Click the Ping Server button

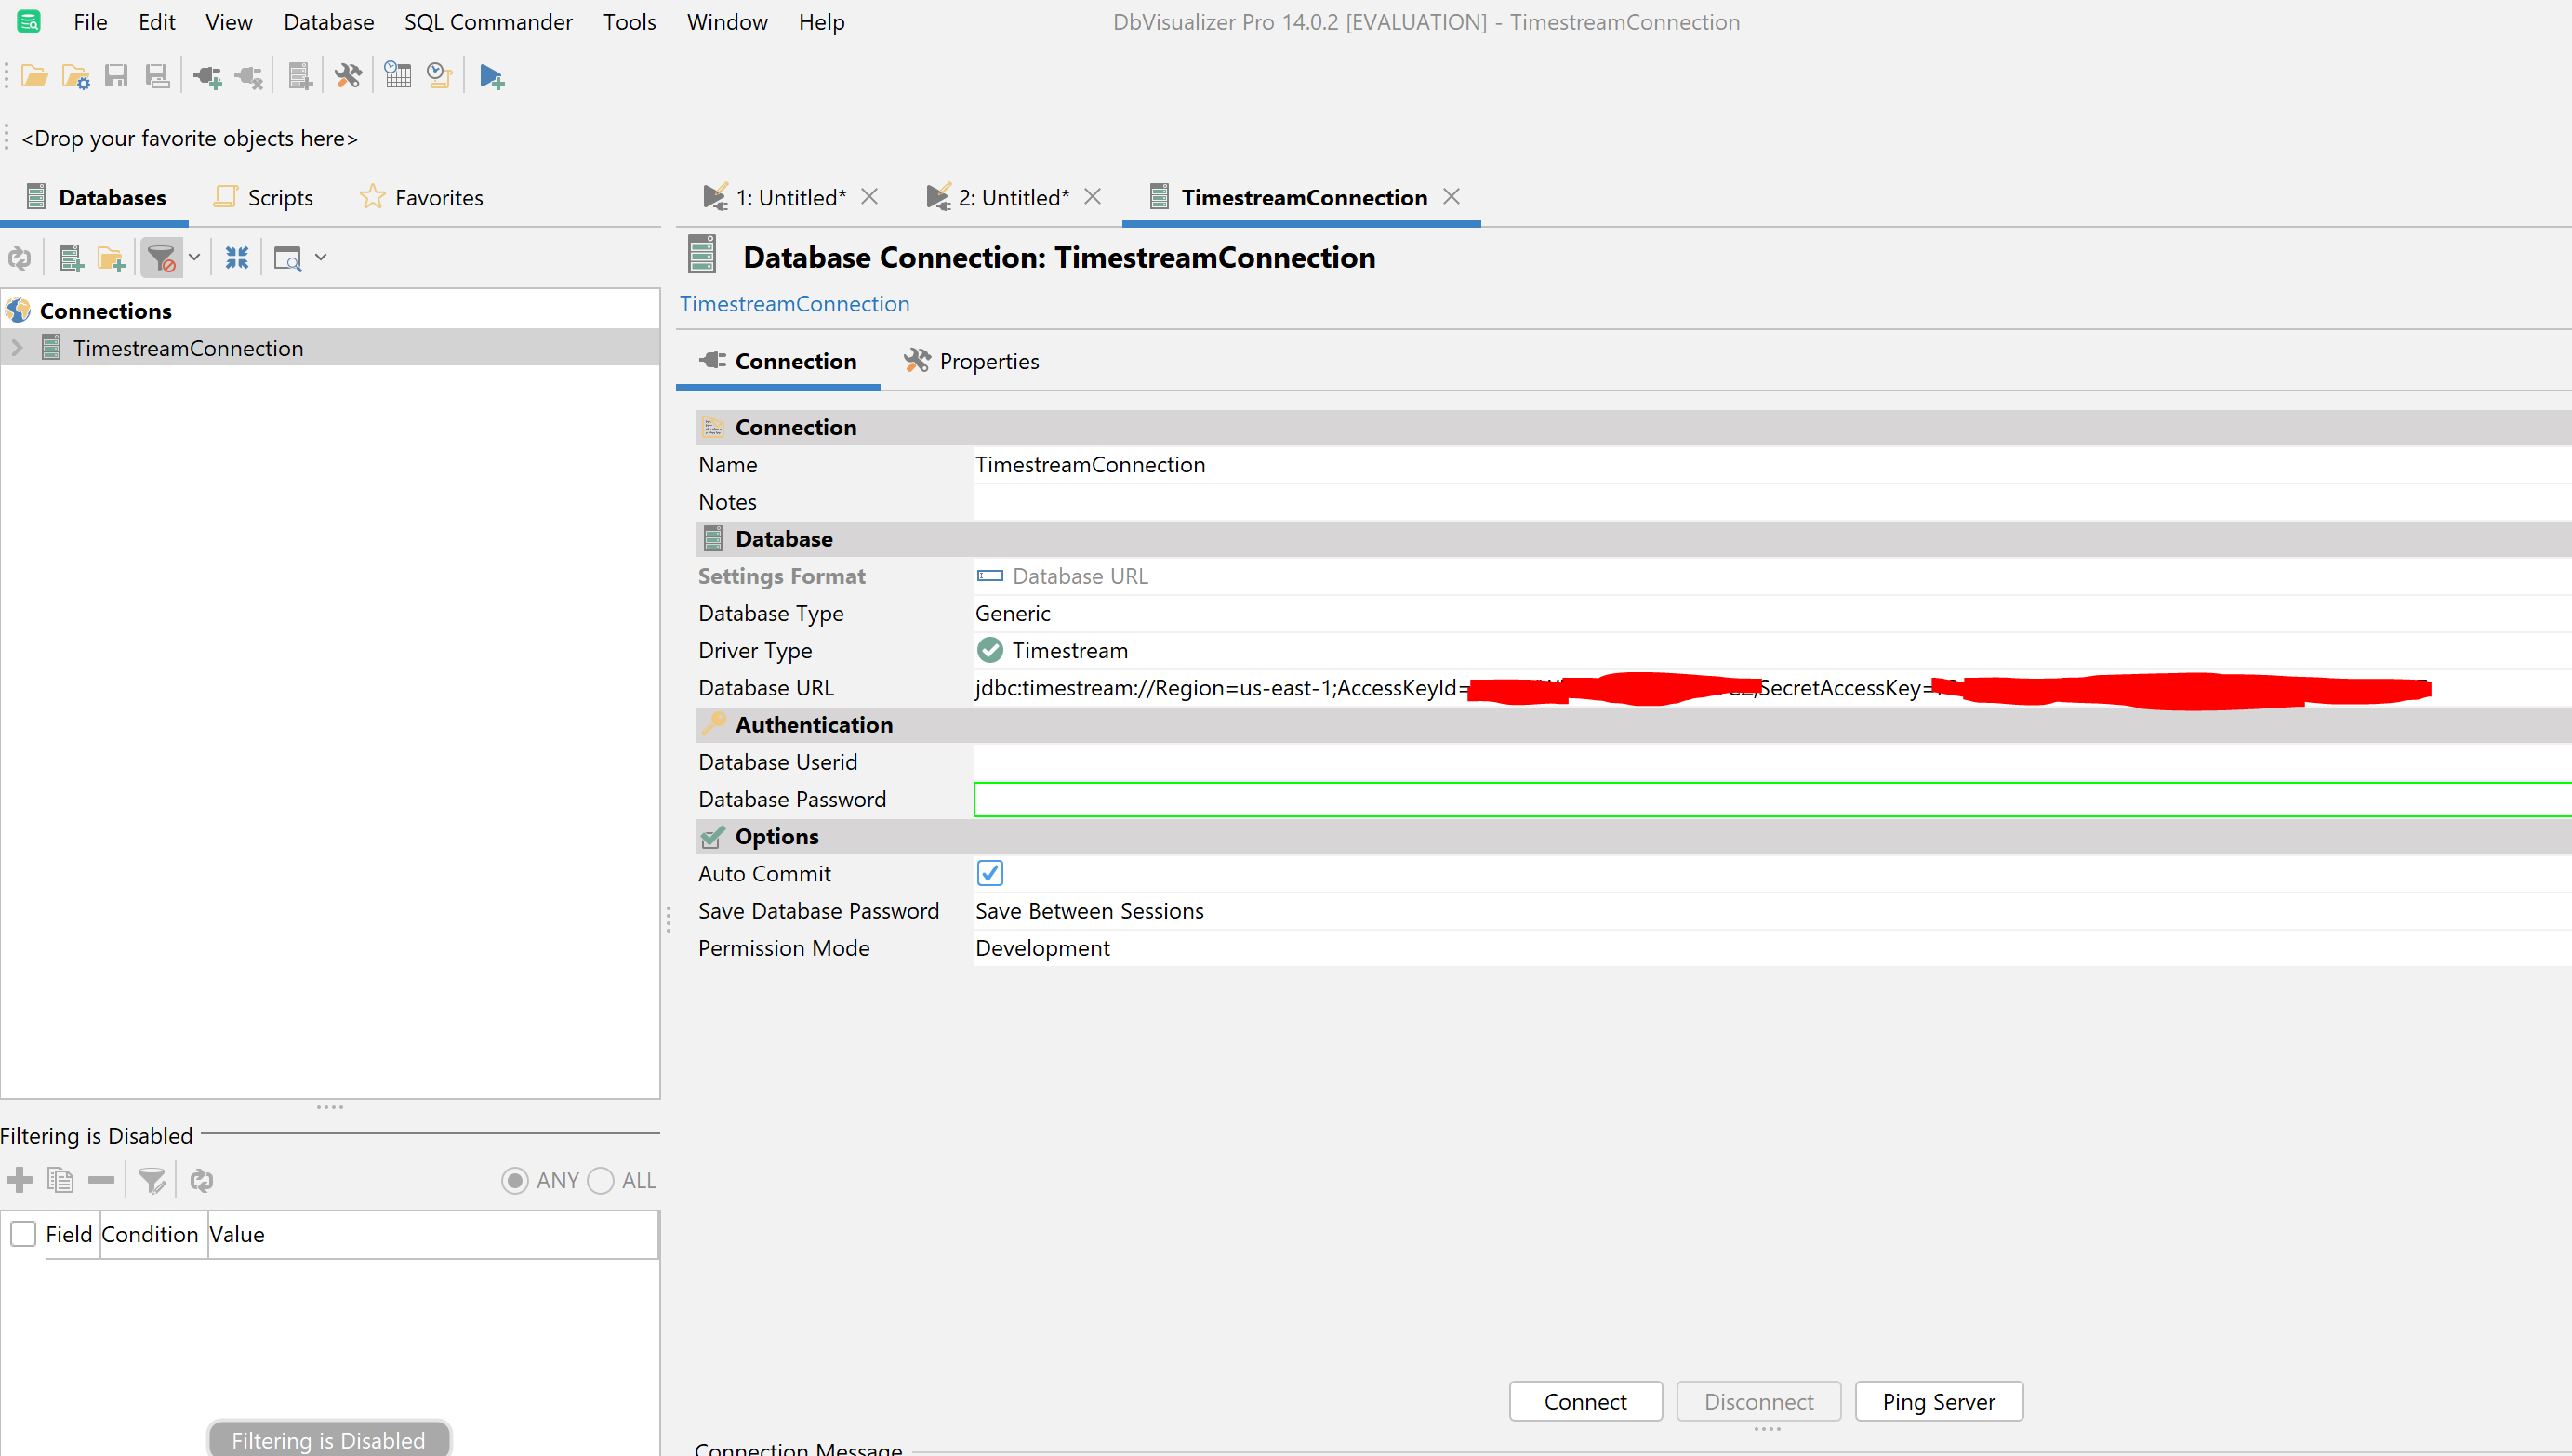click(1938, 1399)
